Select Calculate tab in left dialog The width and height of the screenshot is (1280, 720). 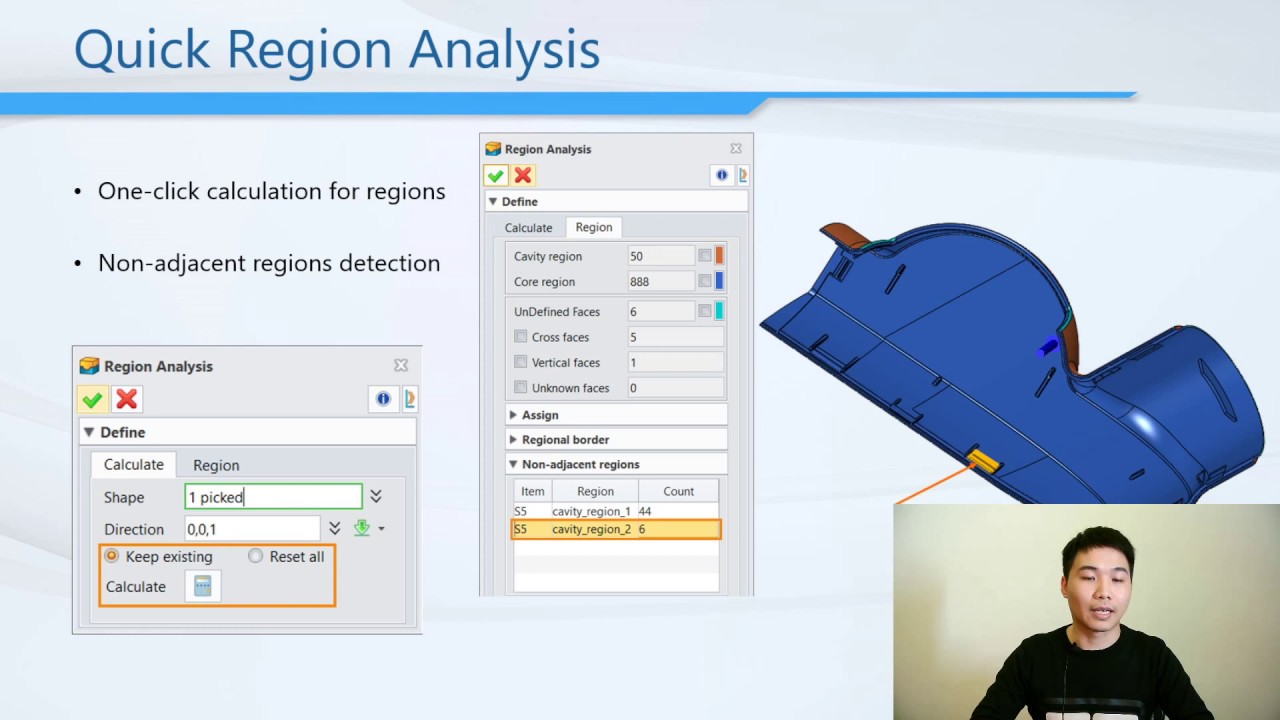[x=134, y=464]
